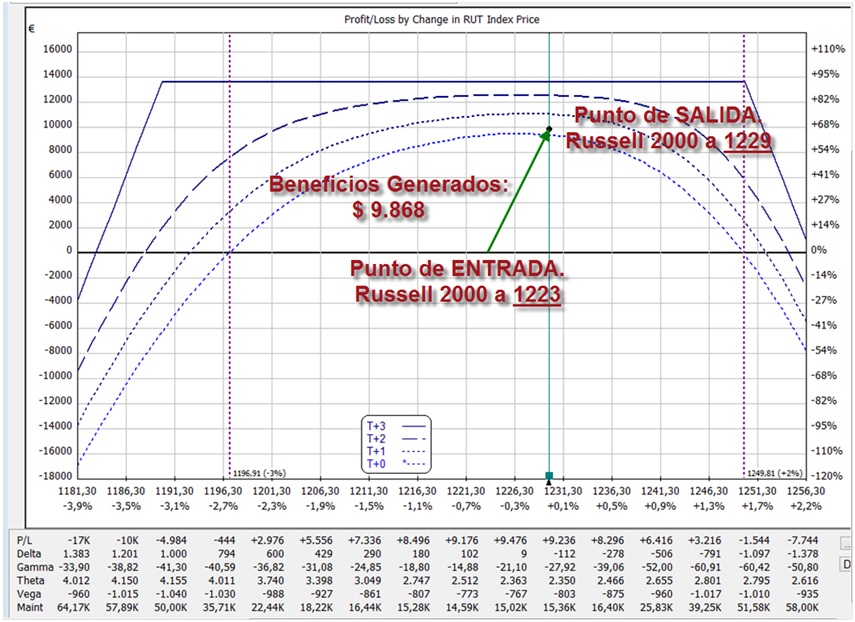Click the Theta value 4.155

tap(173, 580)
